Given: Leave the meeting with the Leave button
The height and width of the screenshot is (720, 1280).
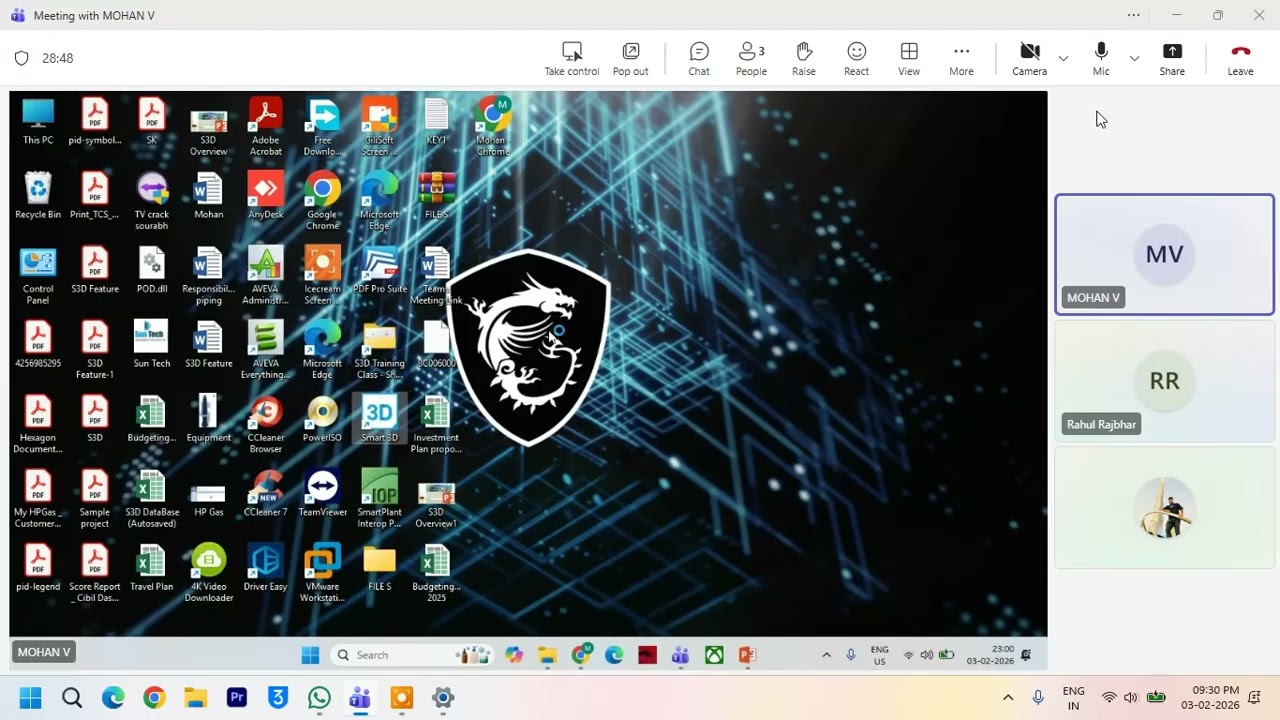Looking at the screenshot, I should point(1240,58).
